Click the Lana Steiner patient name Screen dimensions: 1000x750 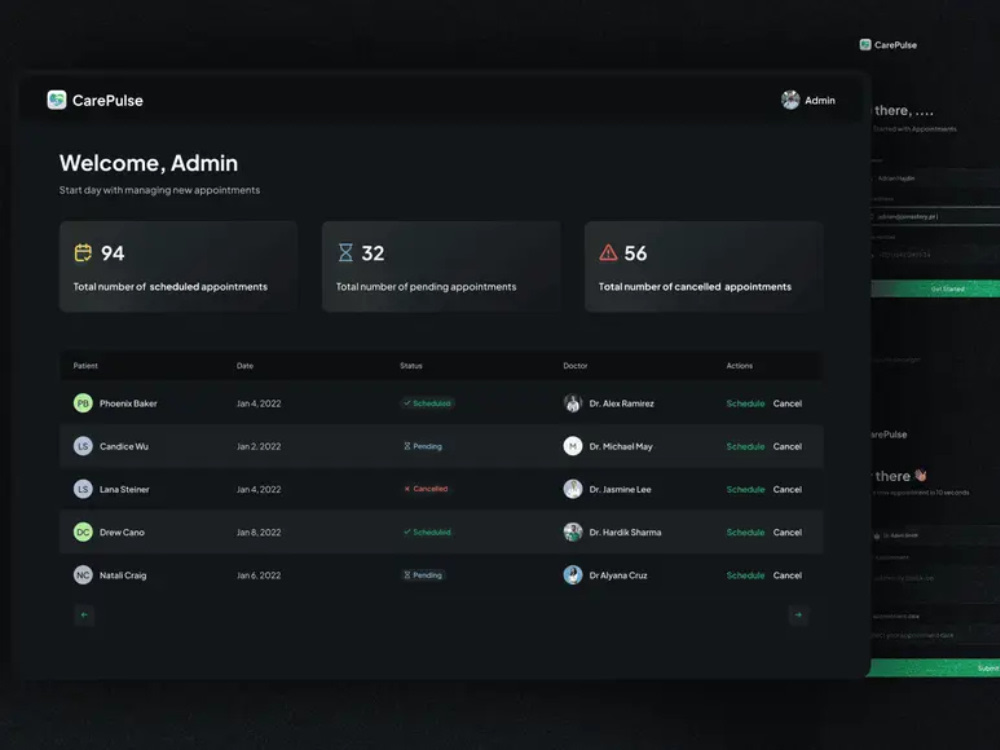click(124, 489)
